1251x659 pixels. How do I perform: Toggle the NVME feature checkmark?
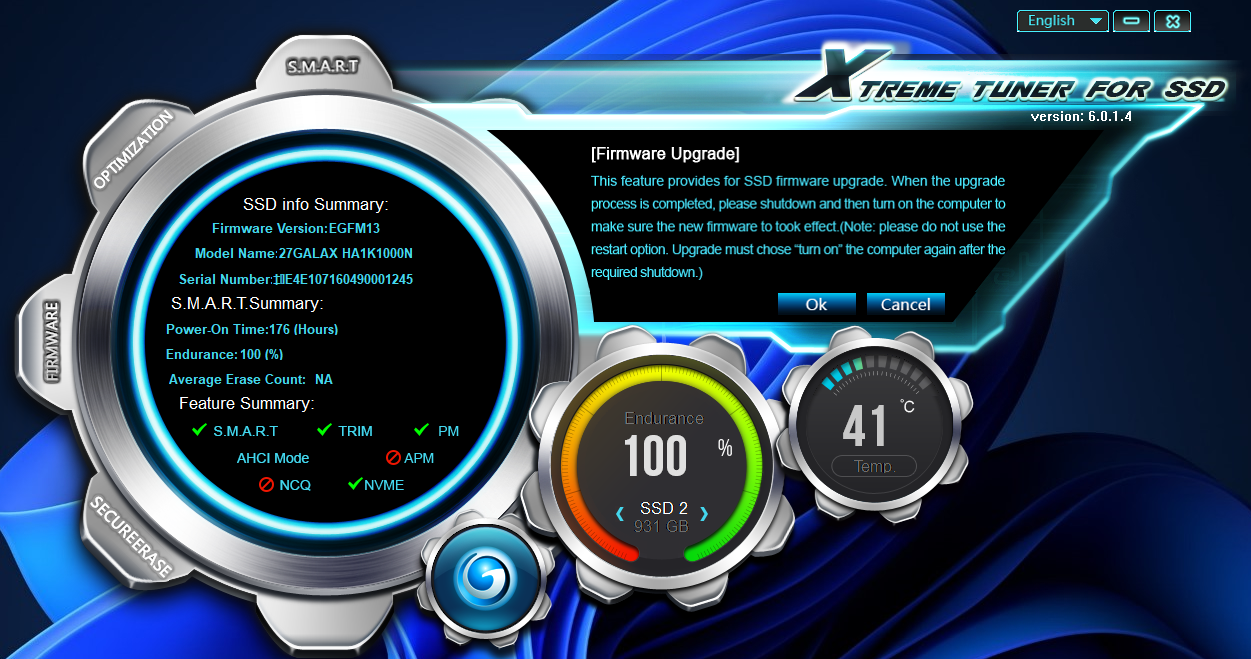tap(353, 485)
